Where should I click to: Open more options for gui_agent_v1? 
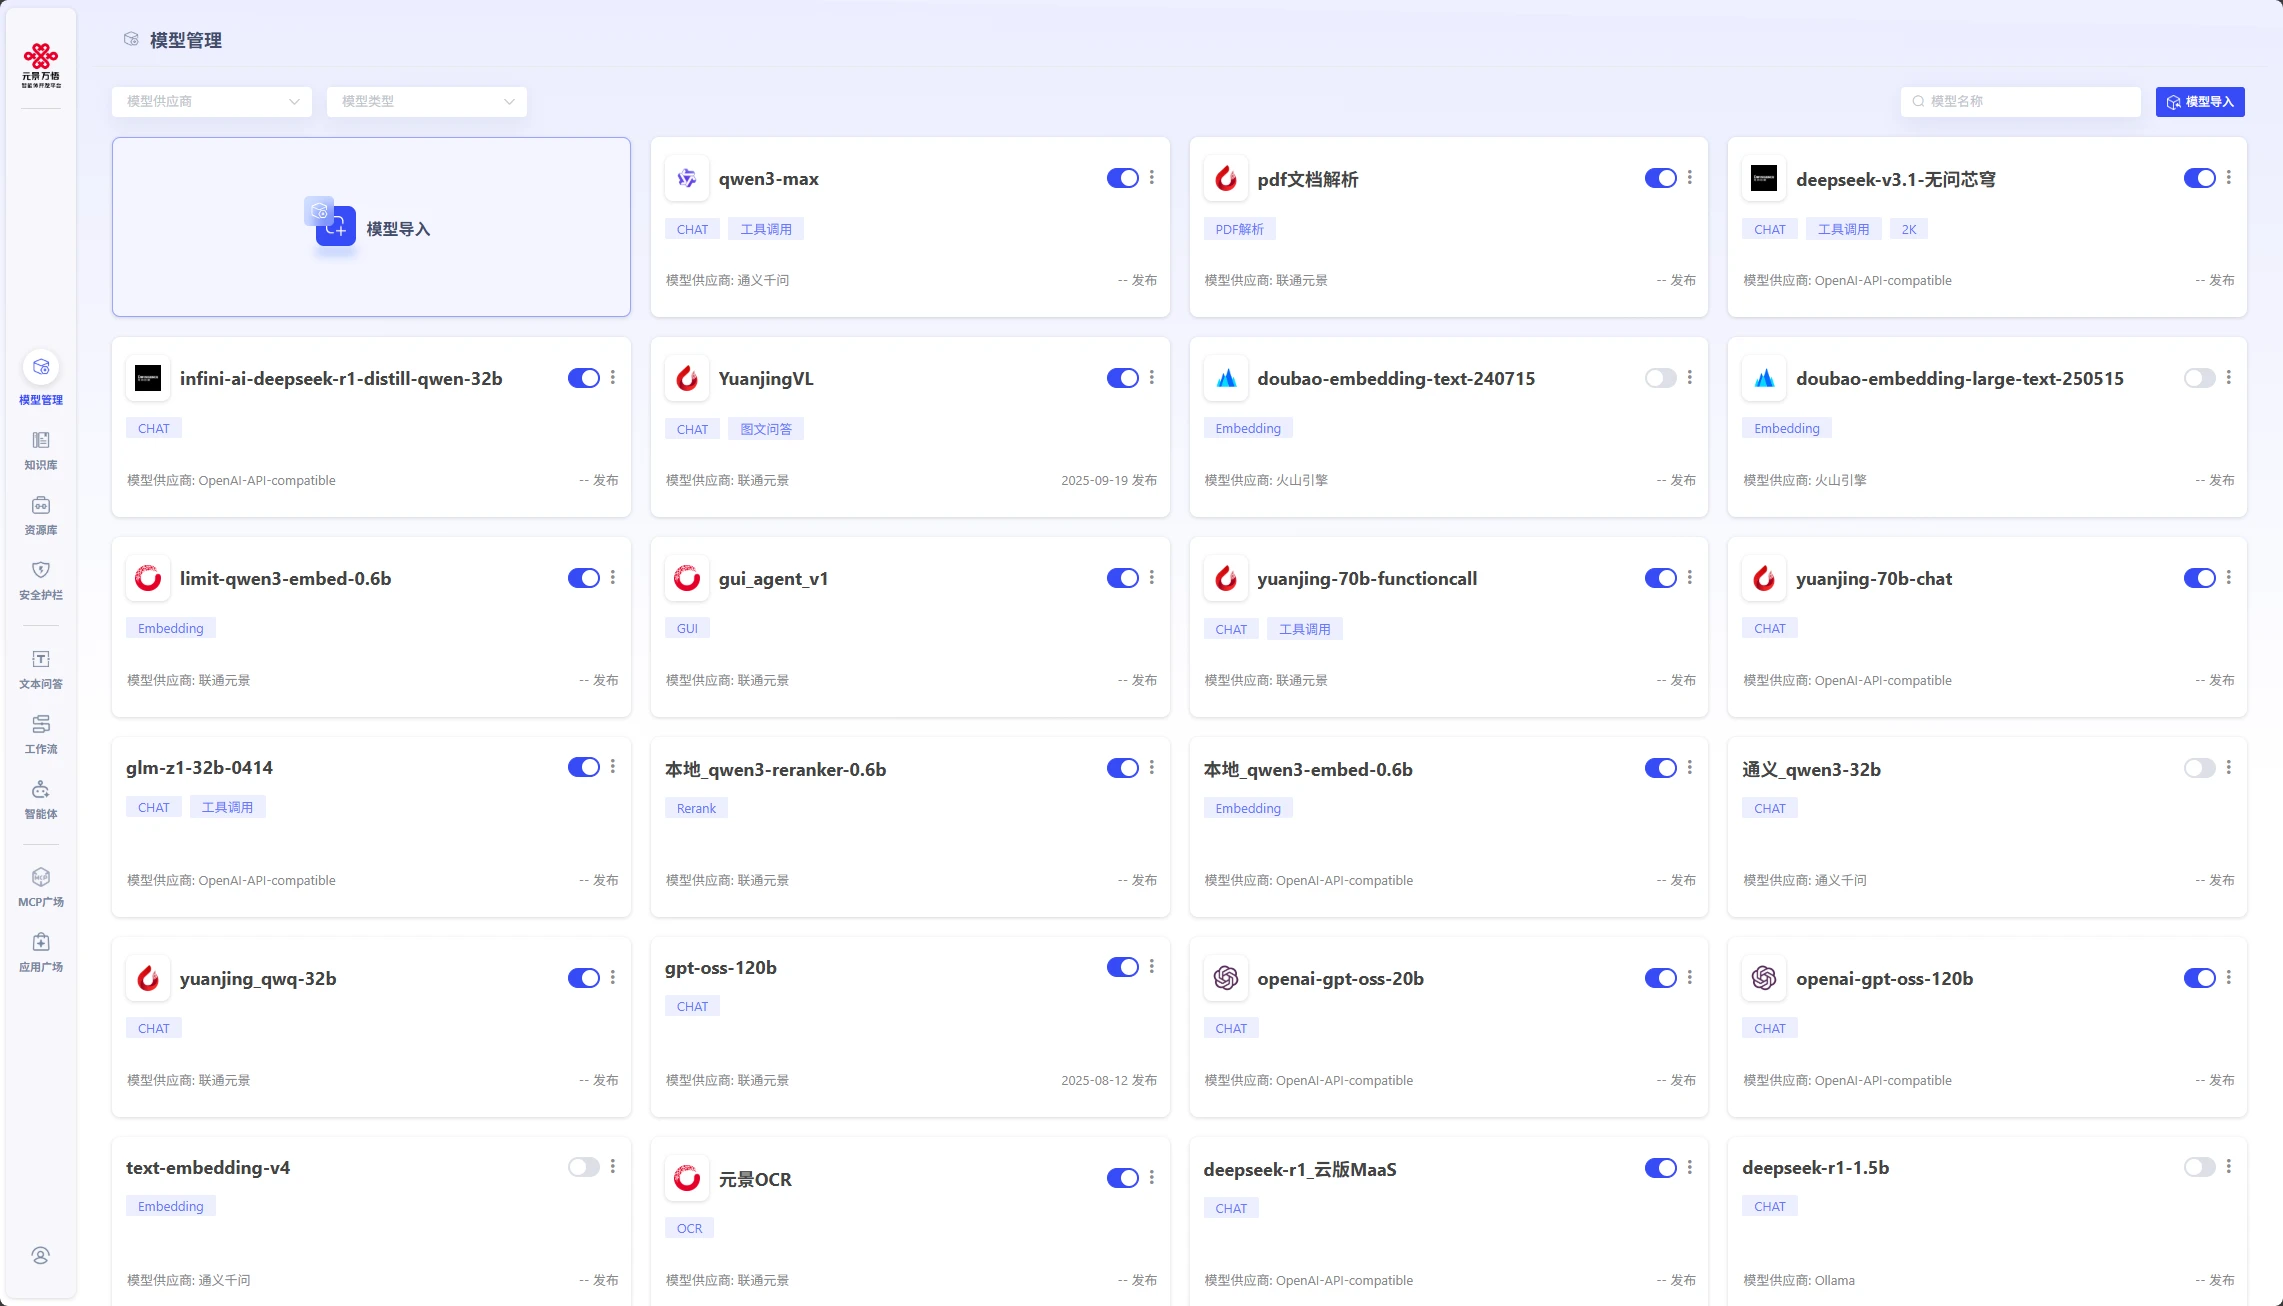(x=1152, y=577)
